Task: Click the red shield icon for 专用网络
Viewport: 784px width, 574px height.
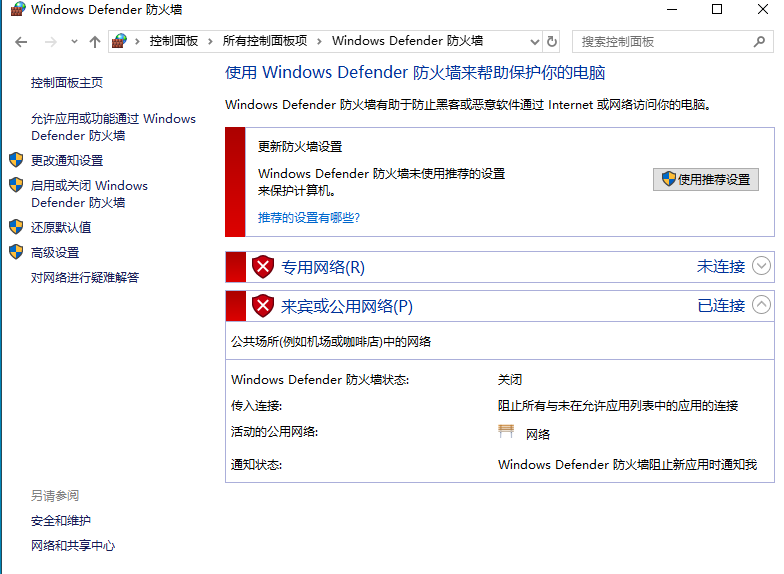Action: [x=262, y=267]
